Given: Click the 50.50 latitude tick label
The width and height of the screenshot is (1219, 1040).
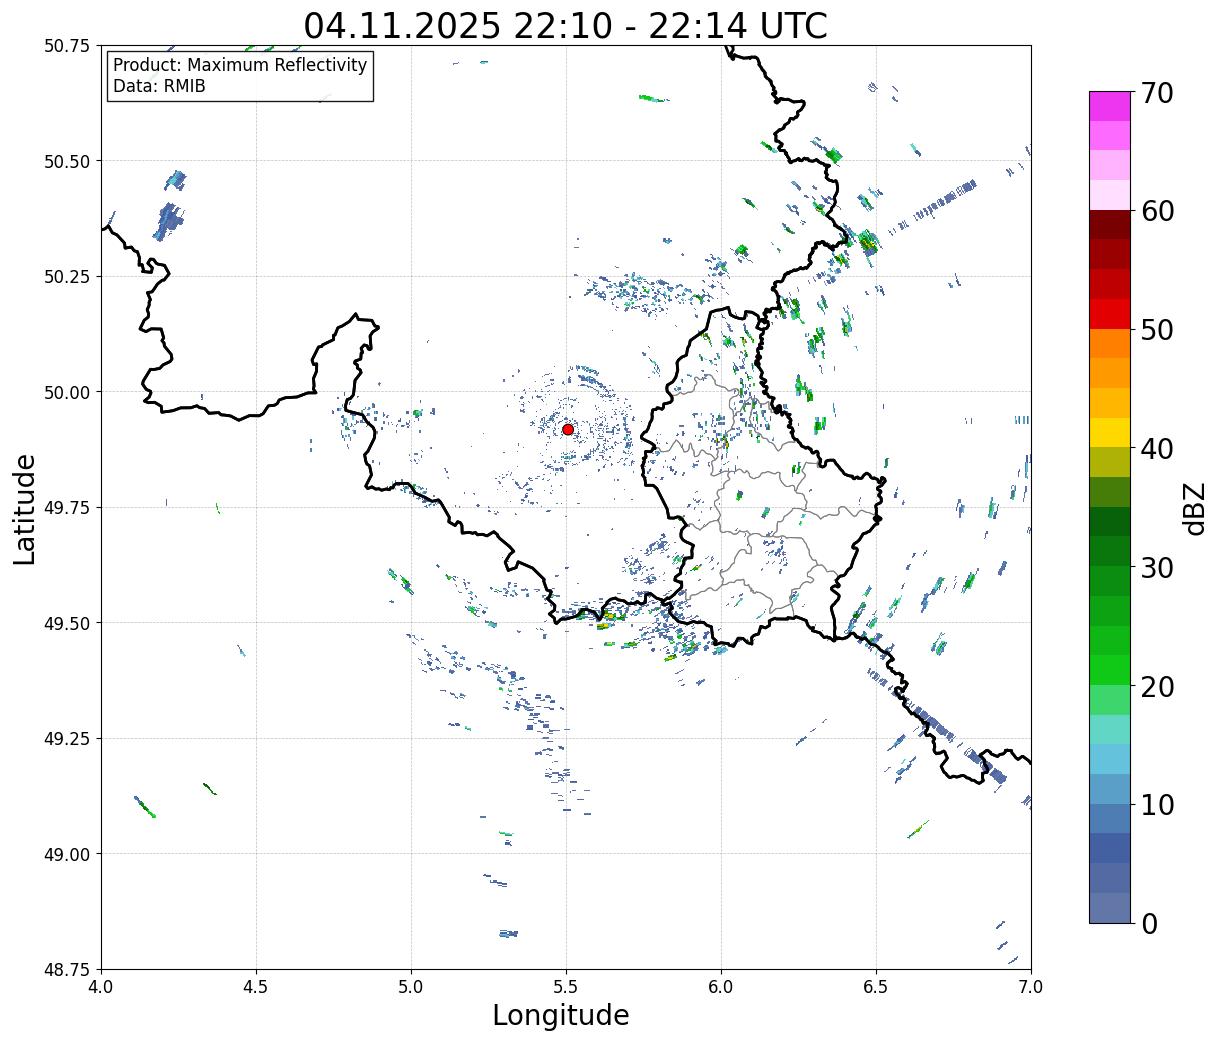Looking at the screenshot, I should point(67,161).
